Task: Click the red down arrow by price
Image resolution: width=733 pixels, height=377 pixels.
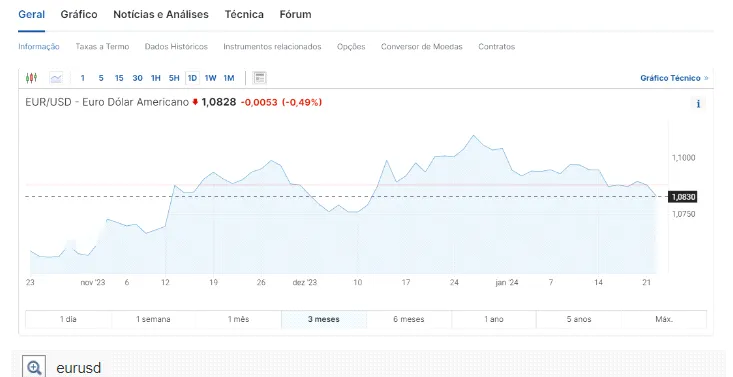Action: [195, 102]
